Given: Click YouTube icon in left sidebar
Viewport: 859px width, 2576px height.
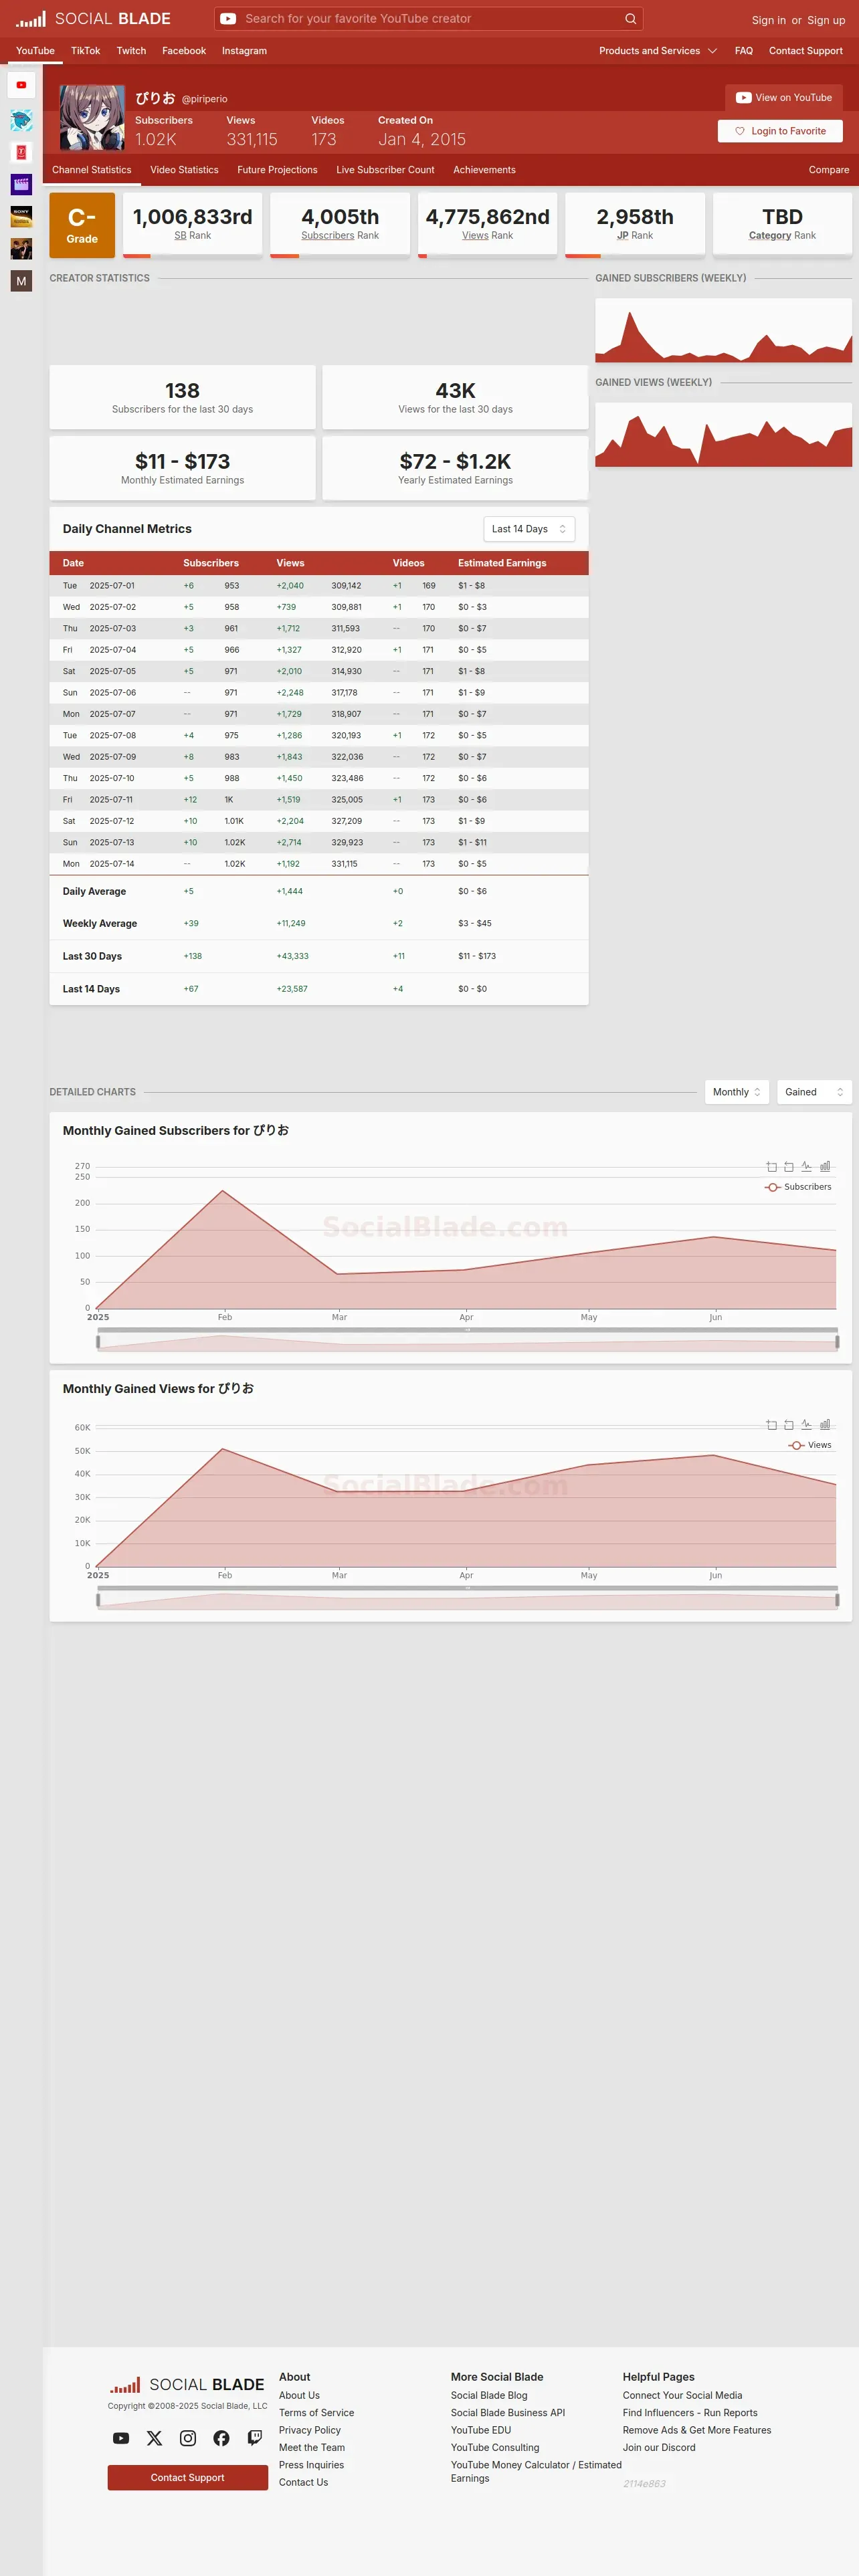Looking at the screenshot, I should coord(21,85).
